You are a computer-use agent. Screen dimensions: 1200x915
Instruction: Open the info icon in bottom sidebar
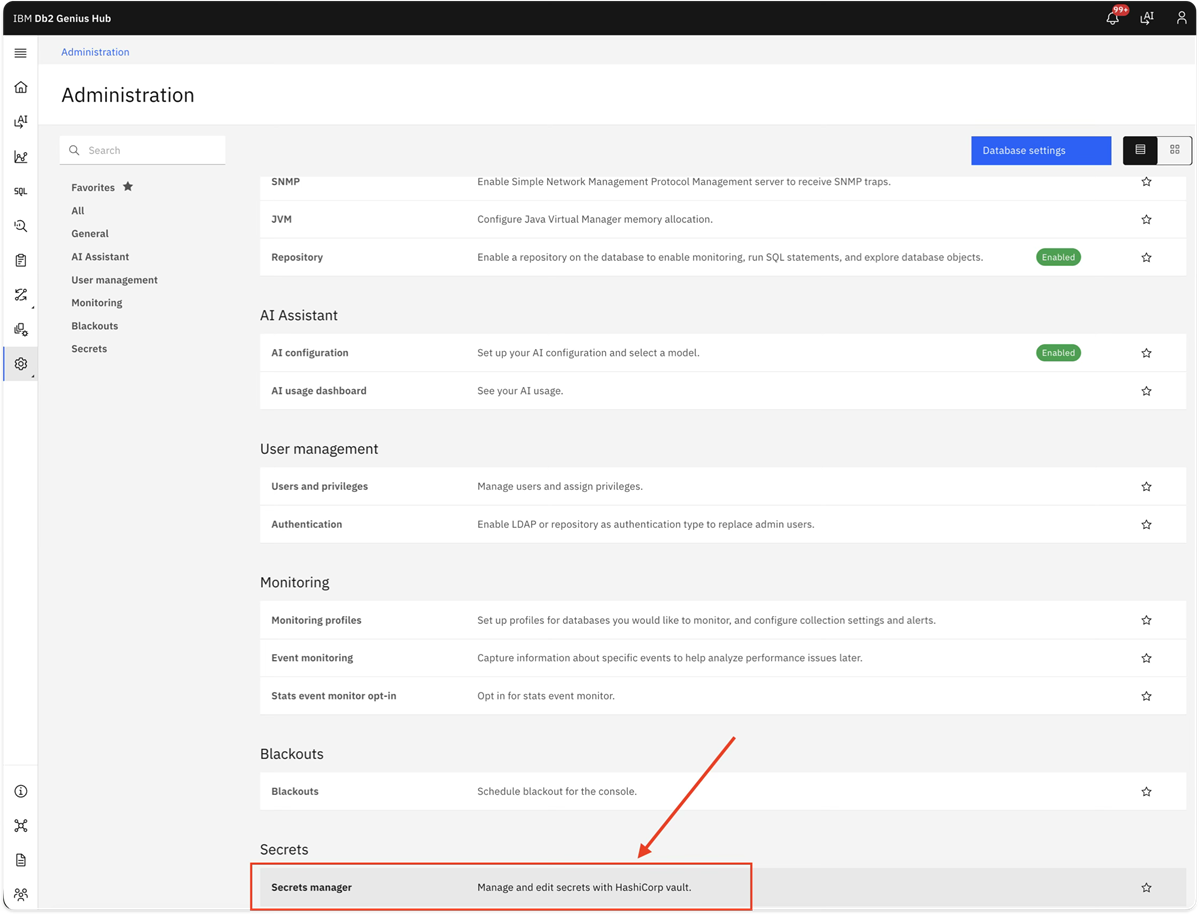pyautogui.click(x=20, y=791)
